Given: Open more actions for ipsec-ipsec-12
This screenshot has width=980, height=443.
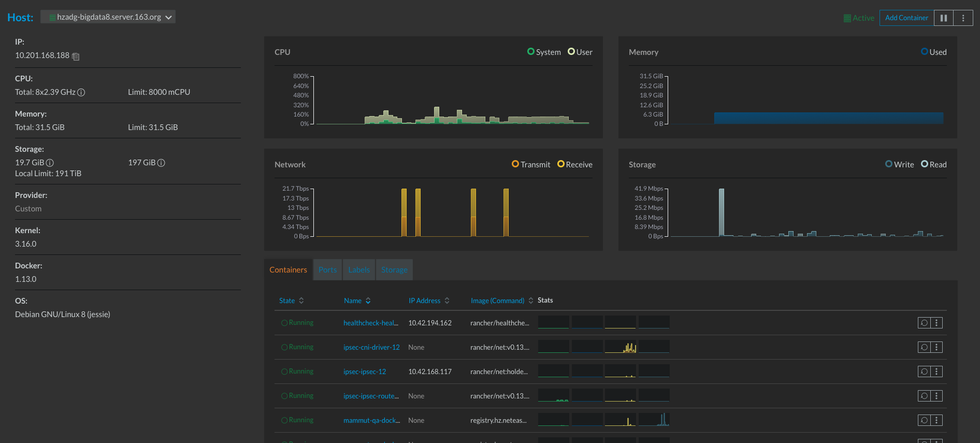Looking at the screenshot, I should tap(936, 371).
